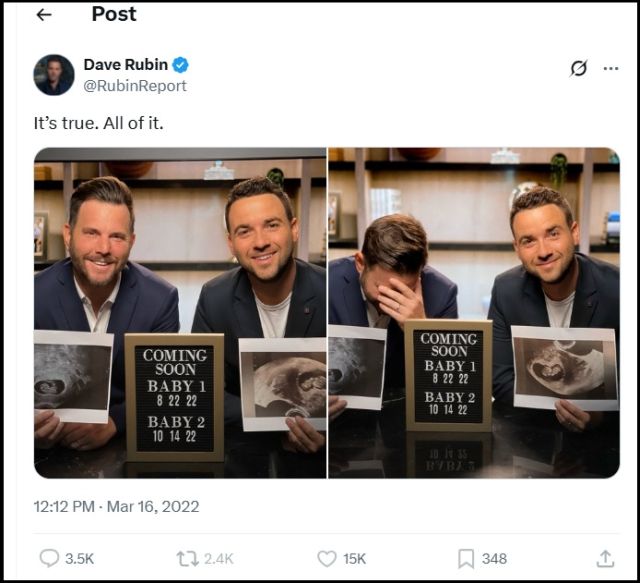The width and height of the screenshot is (640, 583).
Task: Click the back arrow icon
Action: pyautogui.click(x=43, y=15)
